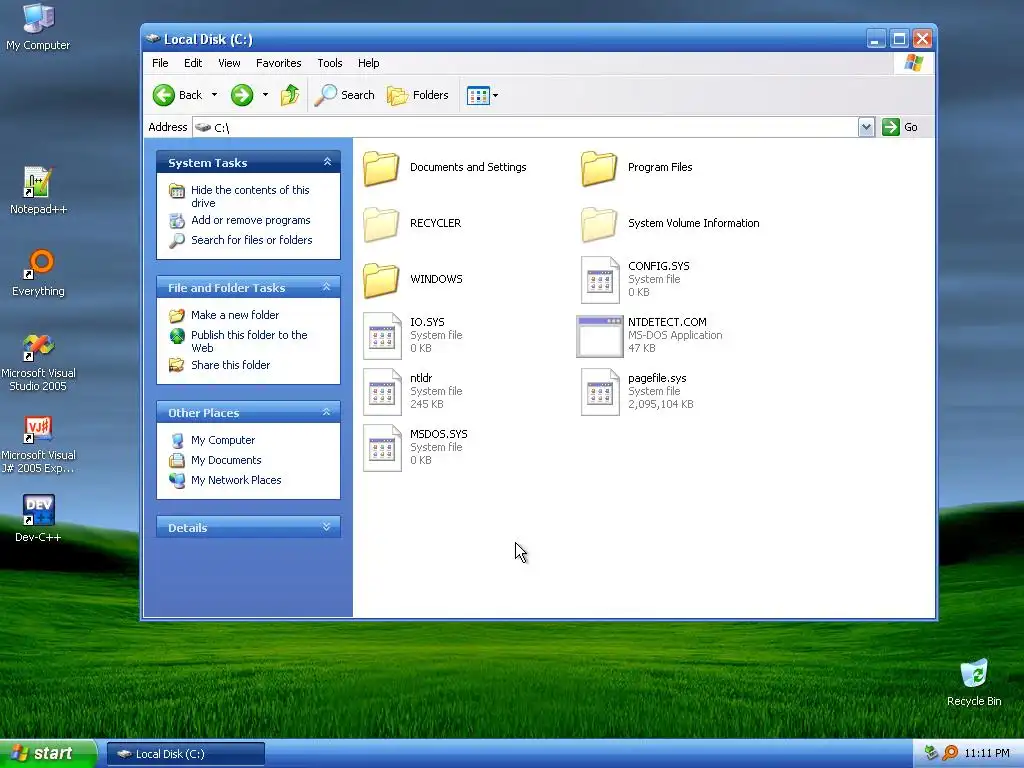Open My Network Places link
Viewport: 1024px width, 768px height.
point(236,480)
